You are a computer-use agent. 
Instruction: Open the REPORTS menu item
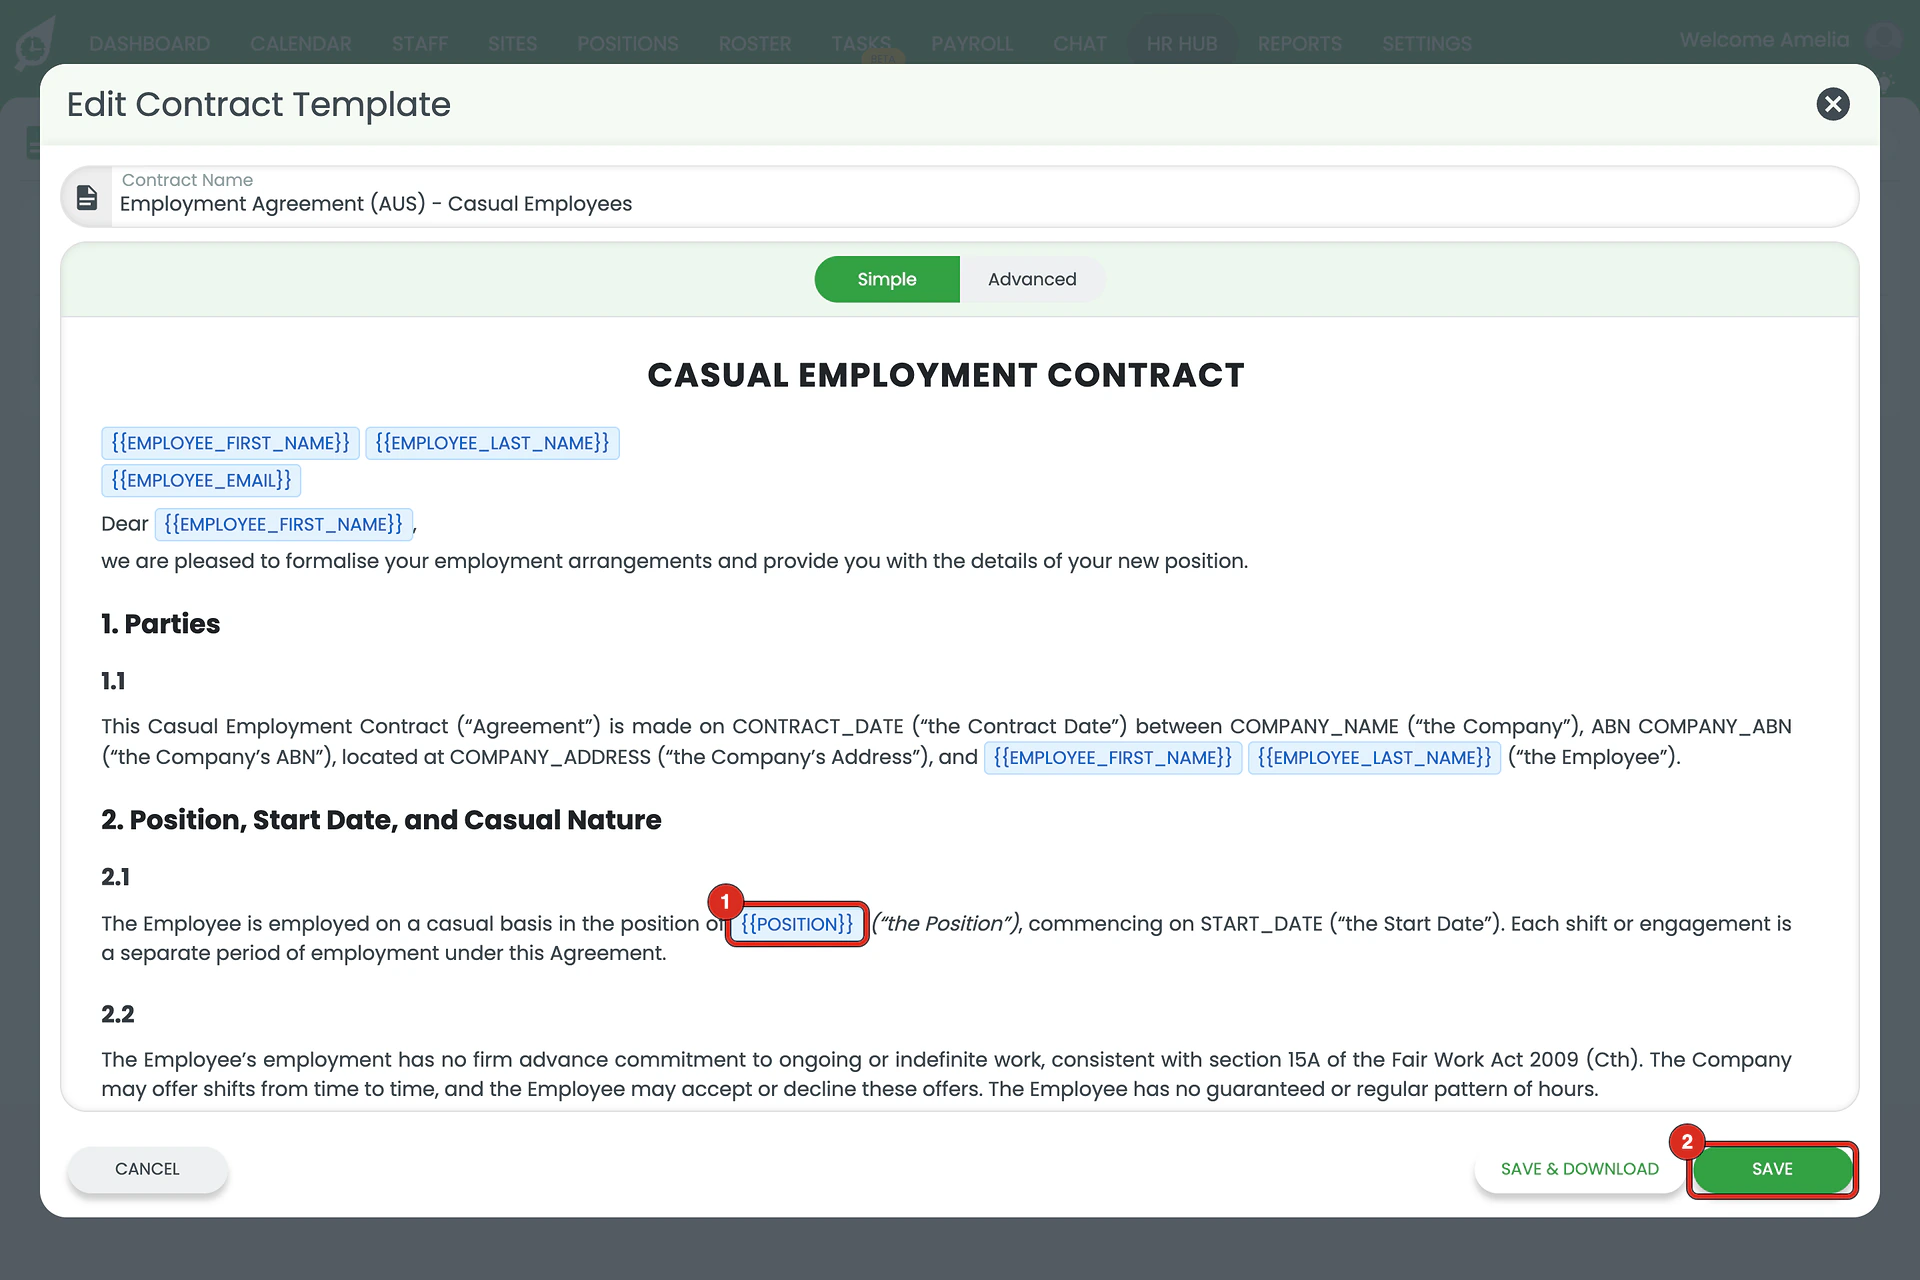1300,44
